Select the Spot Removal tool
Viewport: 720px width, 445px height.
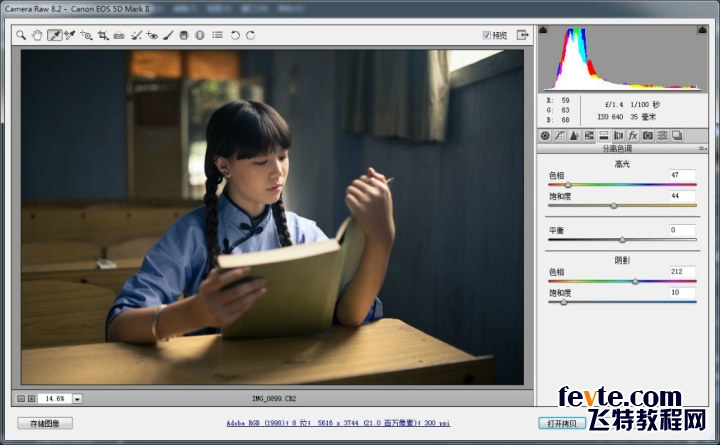pyautogui.click(x=136, y=35)
